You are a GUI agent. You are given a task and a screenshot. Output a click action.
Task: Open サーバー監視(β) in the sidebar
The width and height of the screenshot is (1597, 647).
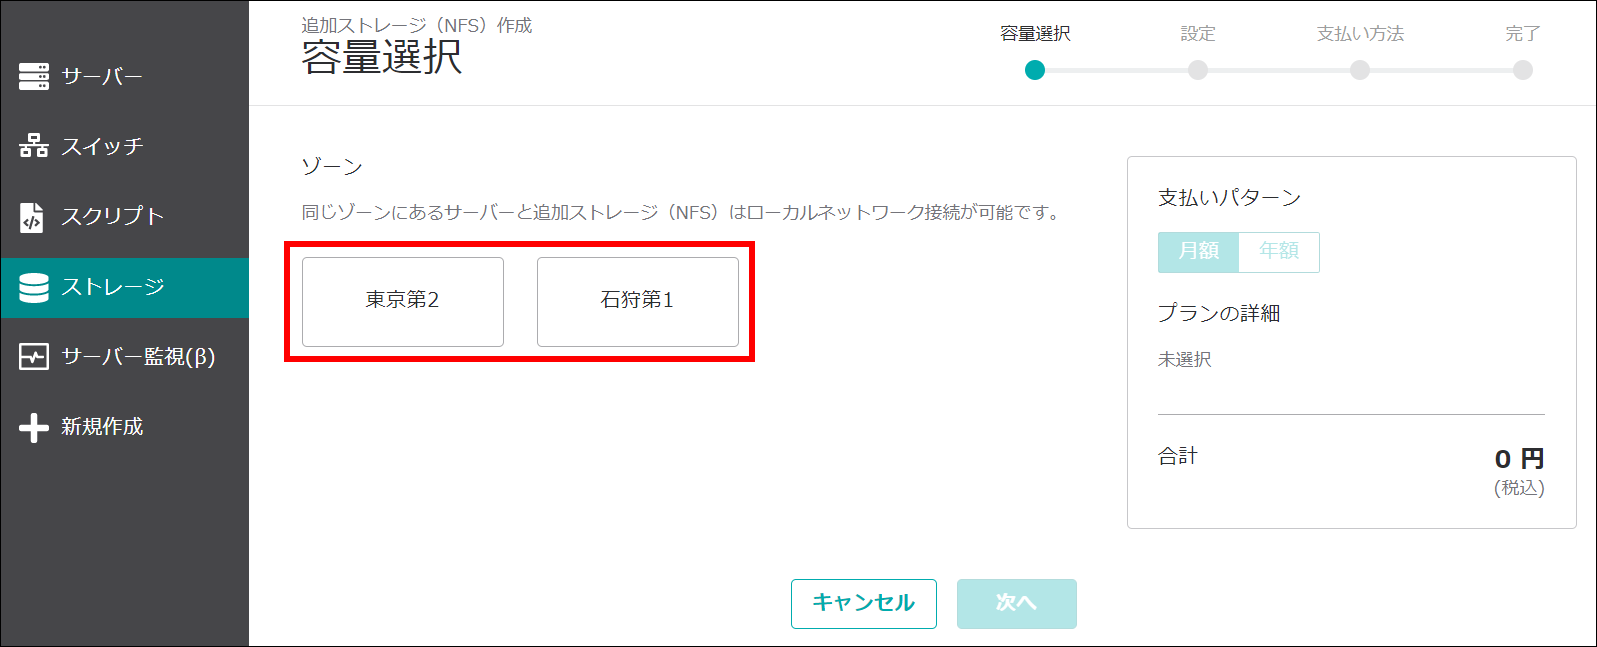tap(138, 357)
